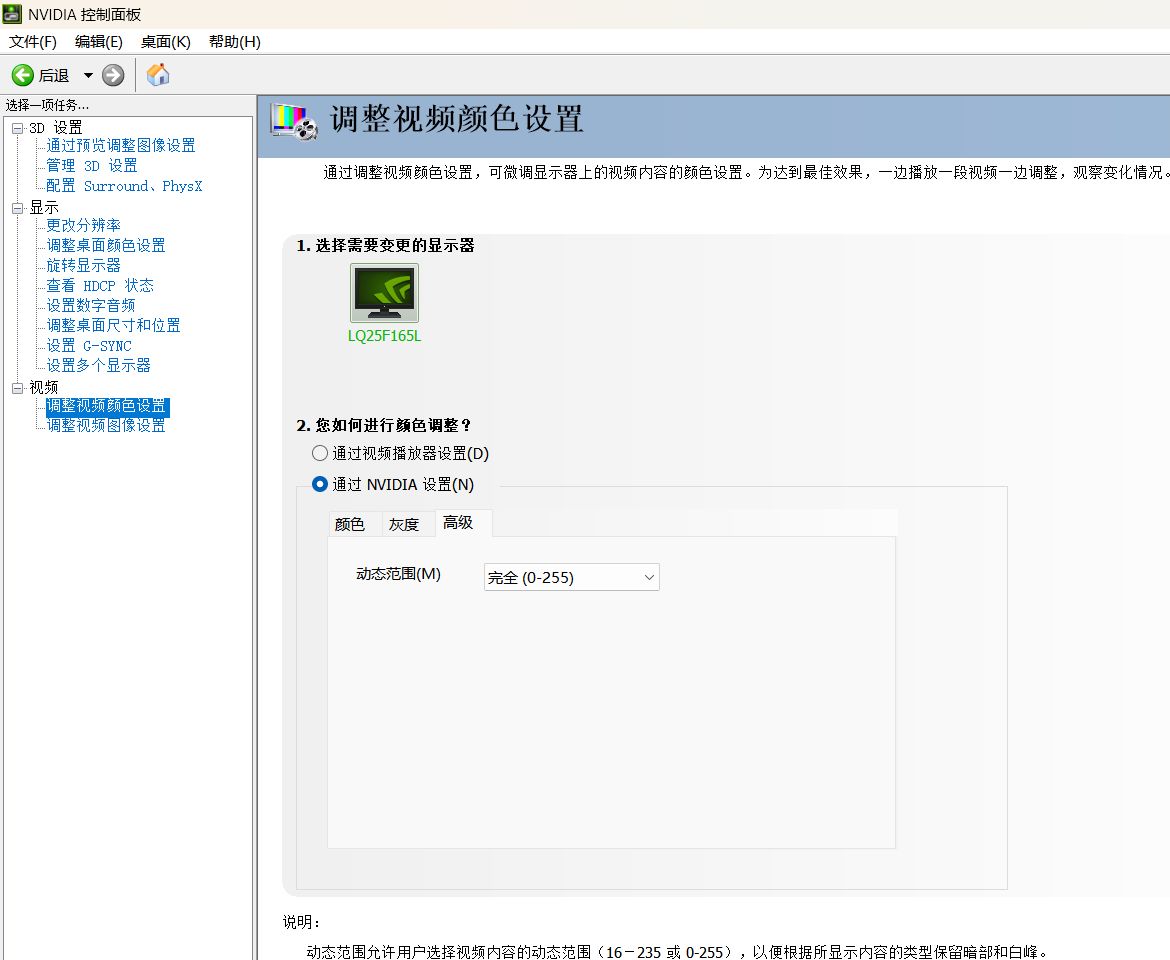
Task: Collapse the 视频 tree node
Action: click(x=18, y=388)
